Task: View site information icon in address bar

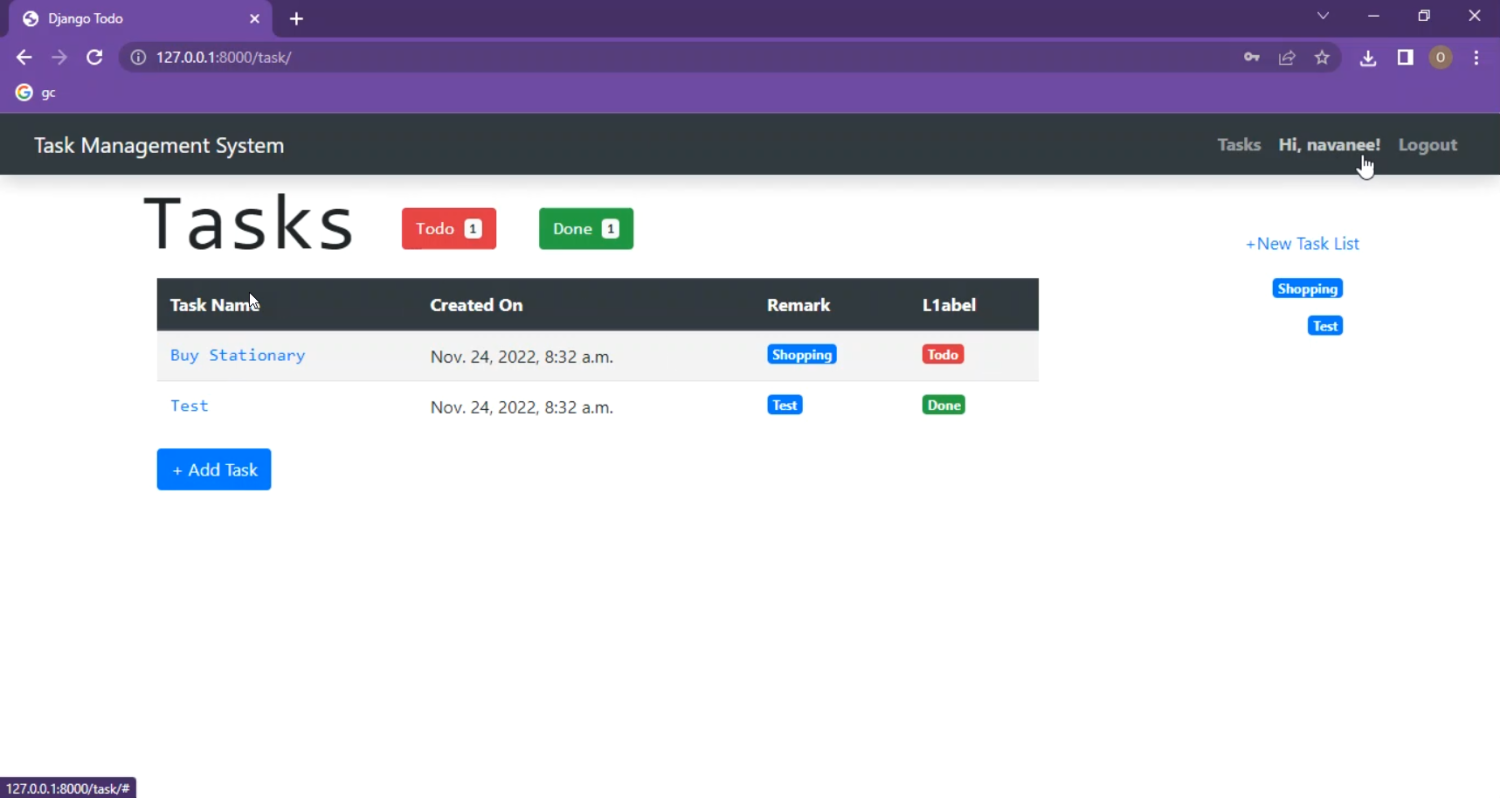Action: [x=138, y=57]
